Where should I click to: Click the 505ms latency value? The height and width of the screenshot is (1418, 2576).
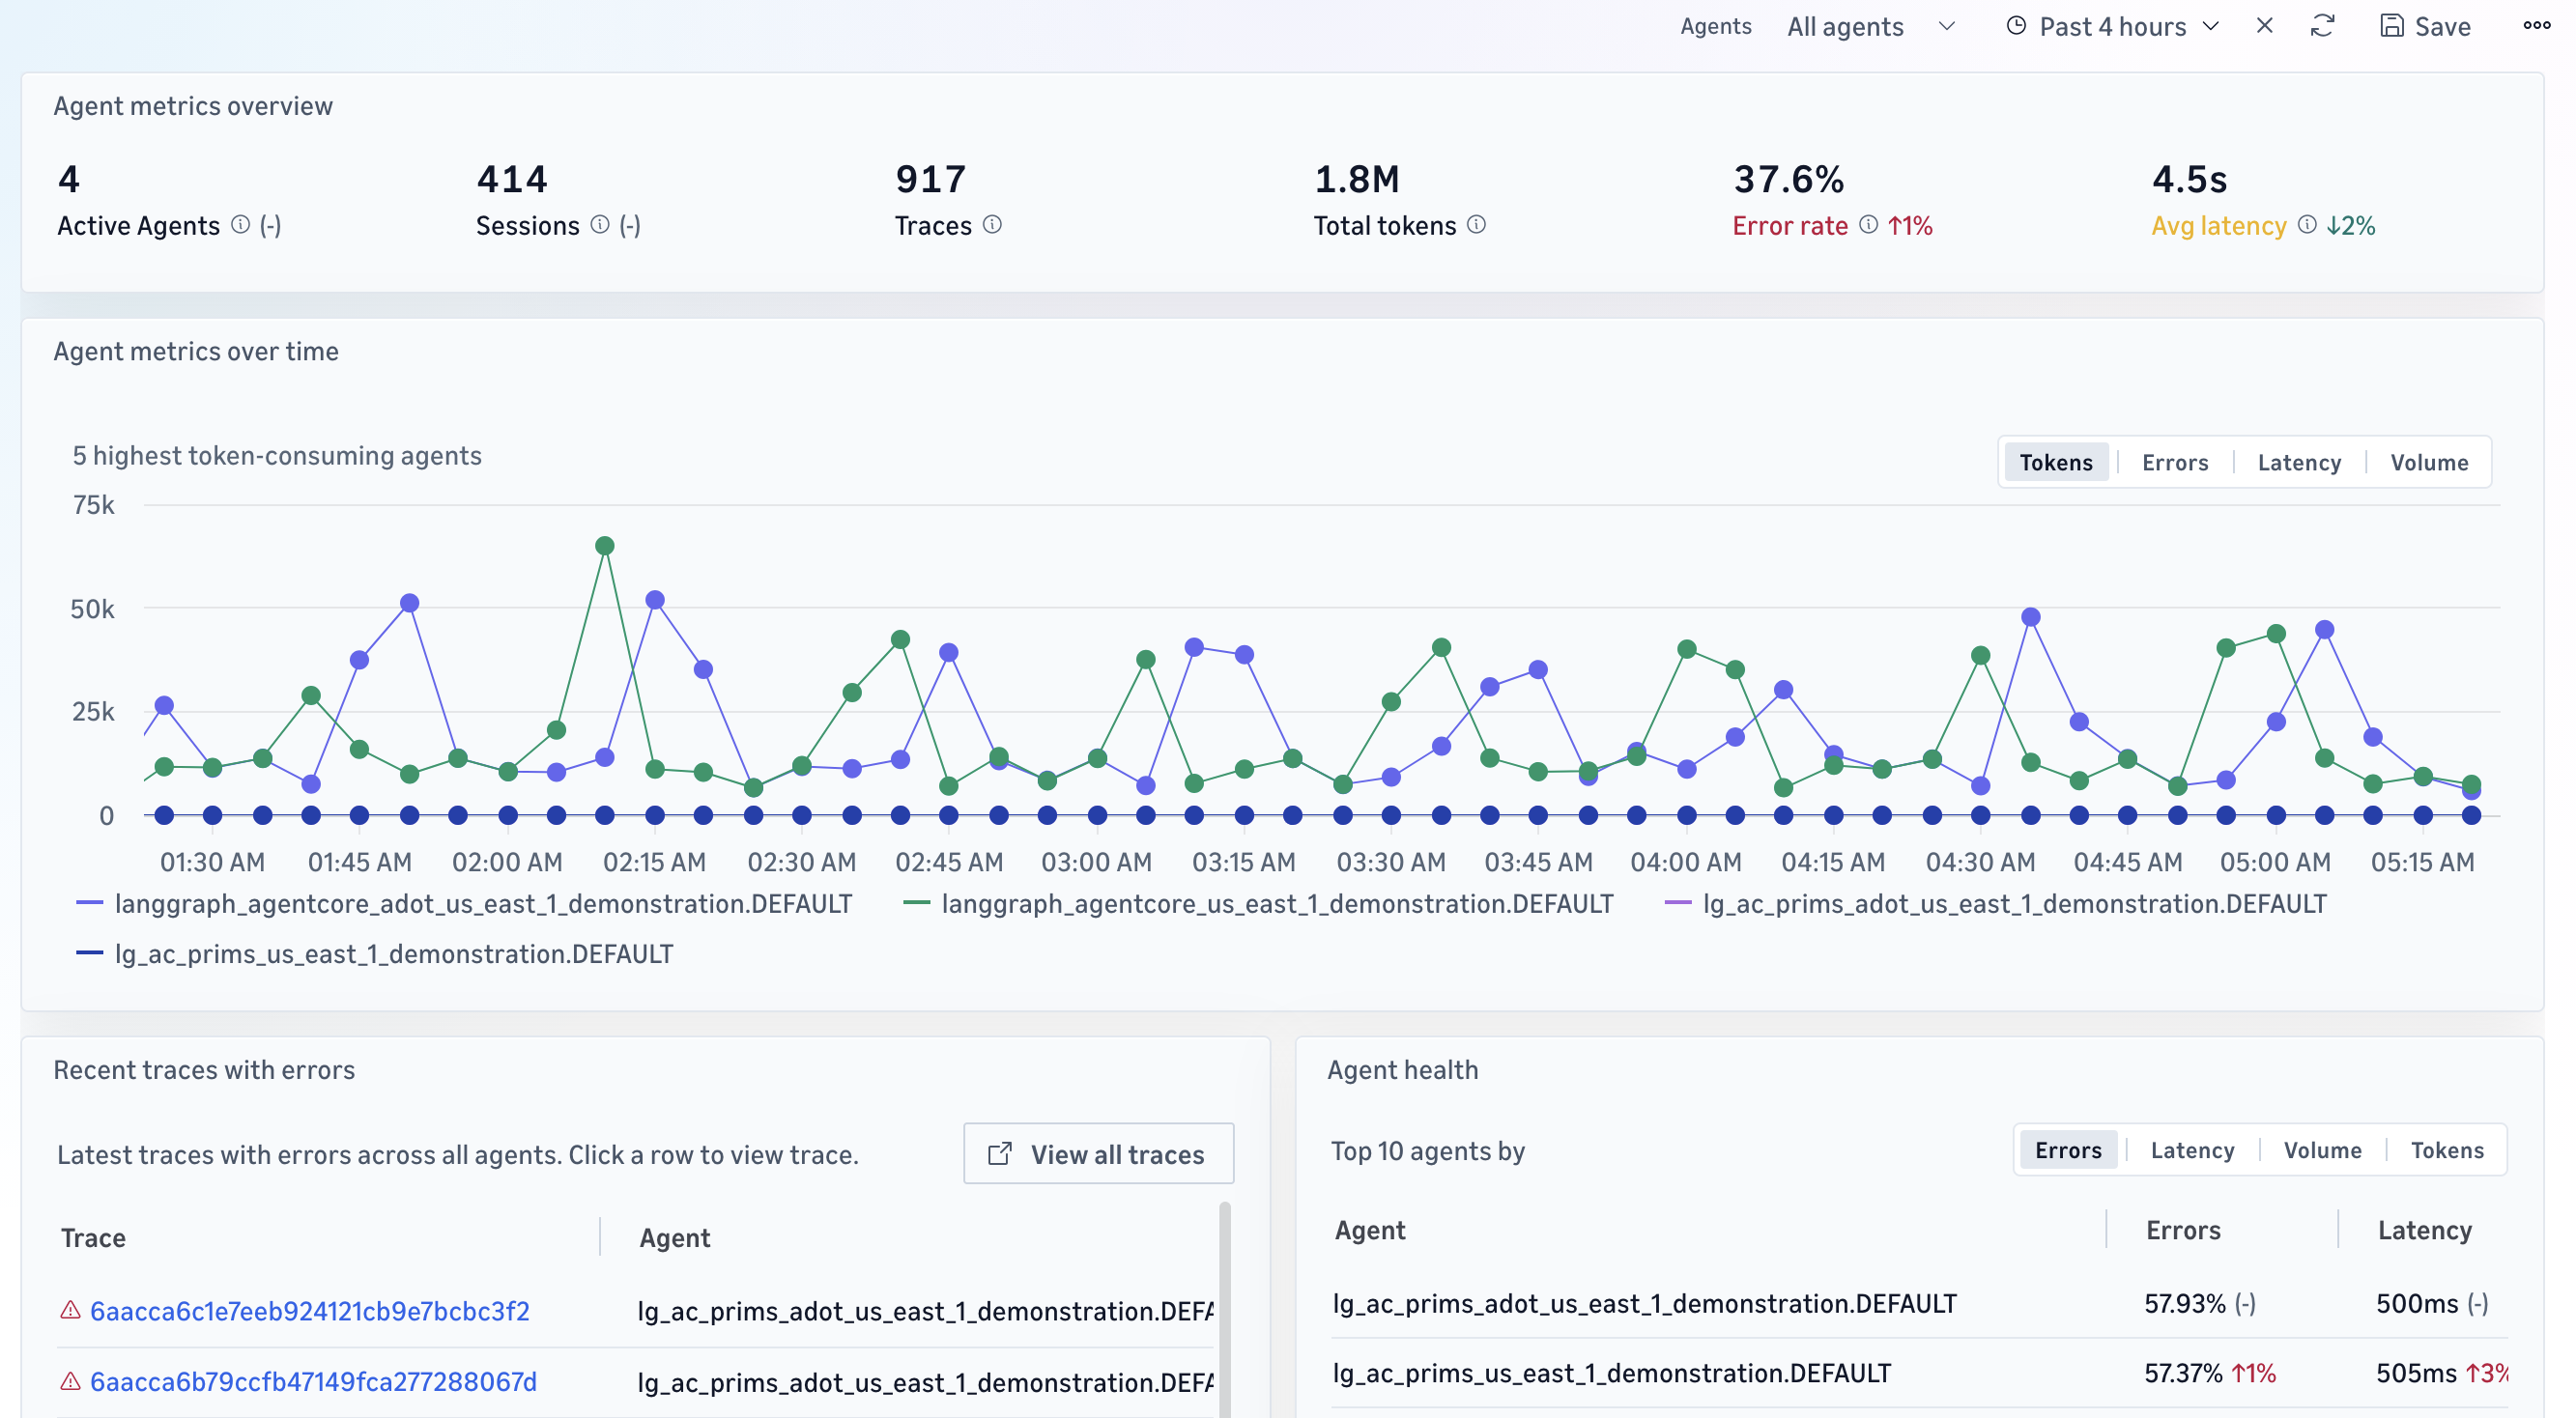(x=2417, y=1374)
